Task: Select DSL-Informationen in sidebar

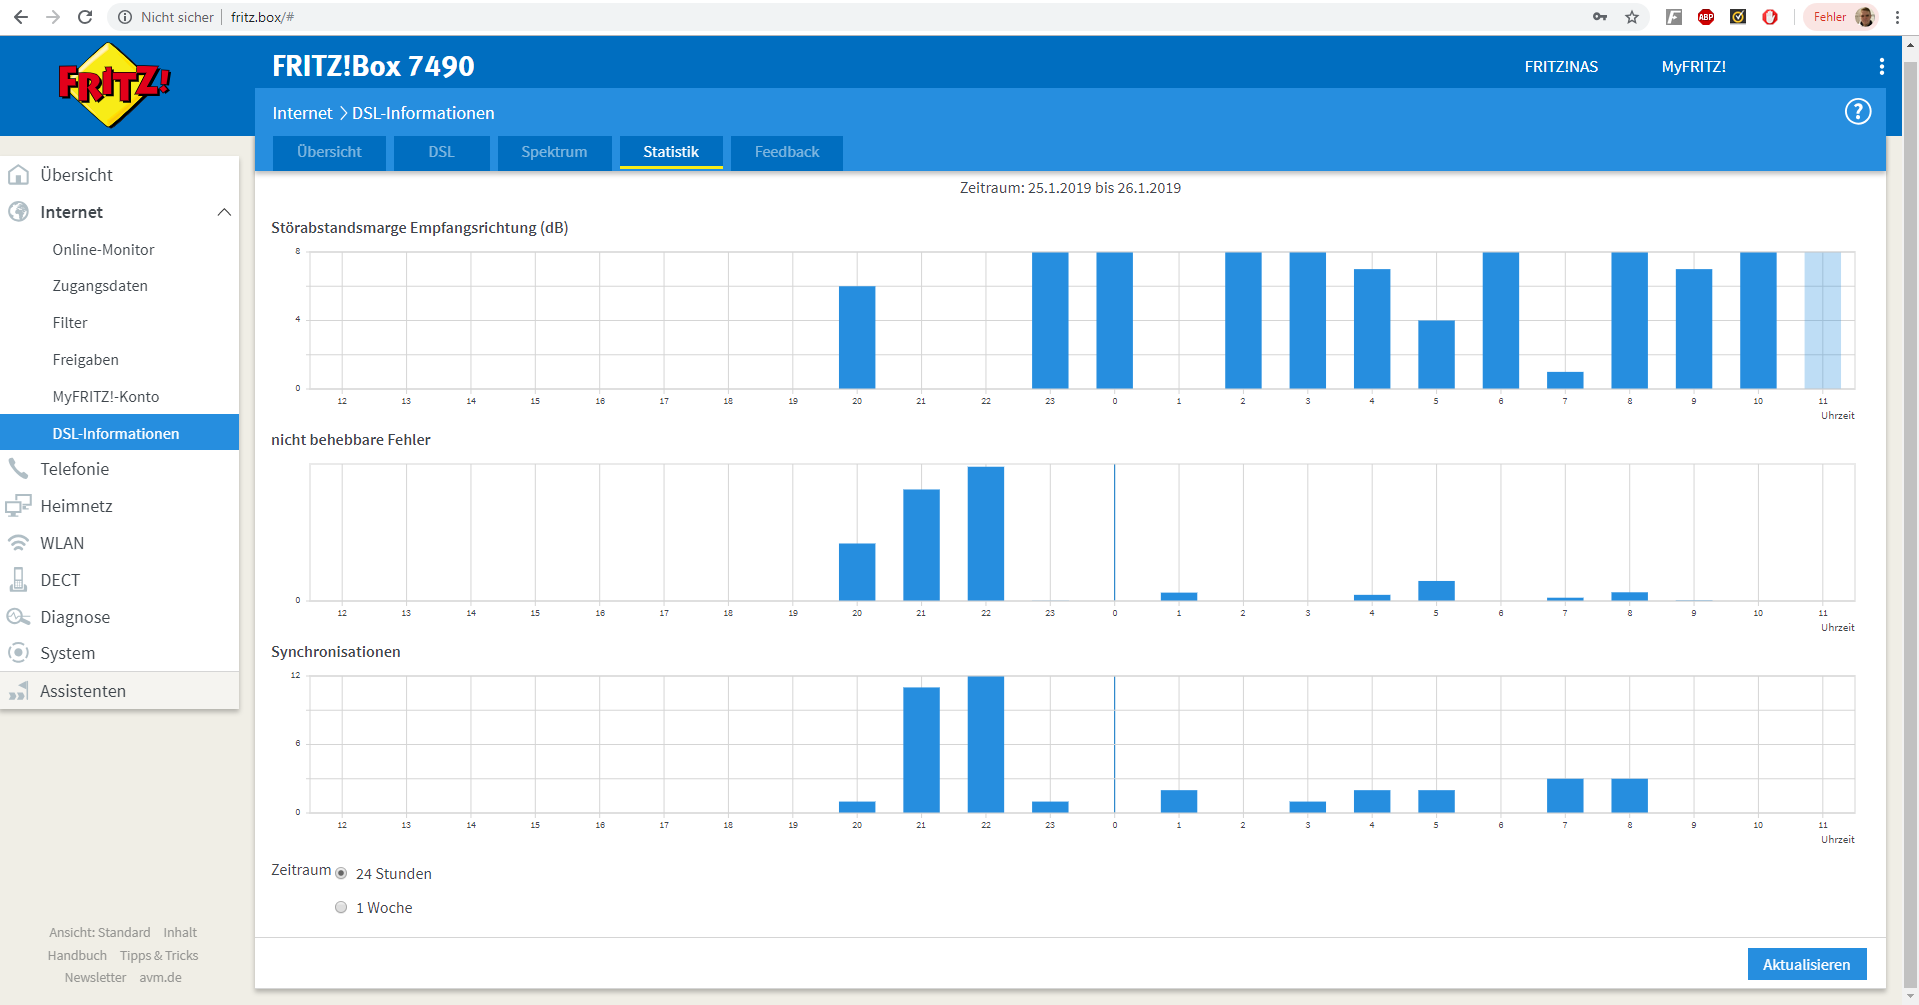Action: (x=120, y=432)
